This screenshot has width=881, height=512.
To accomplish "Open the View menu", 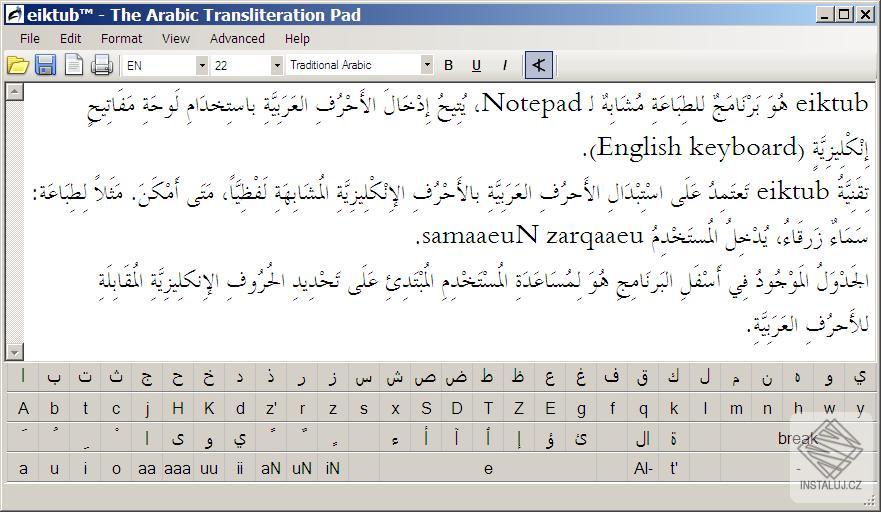I will click(x=176, y=38).
